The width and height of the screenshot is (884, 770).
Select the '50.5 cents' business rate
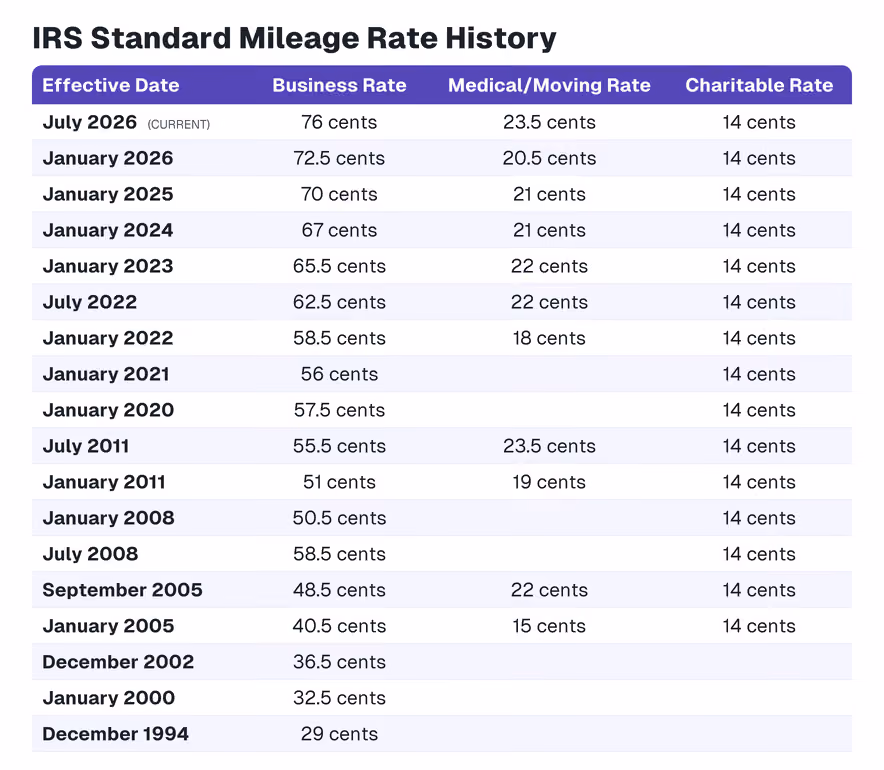point(339,519)
